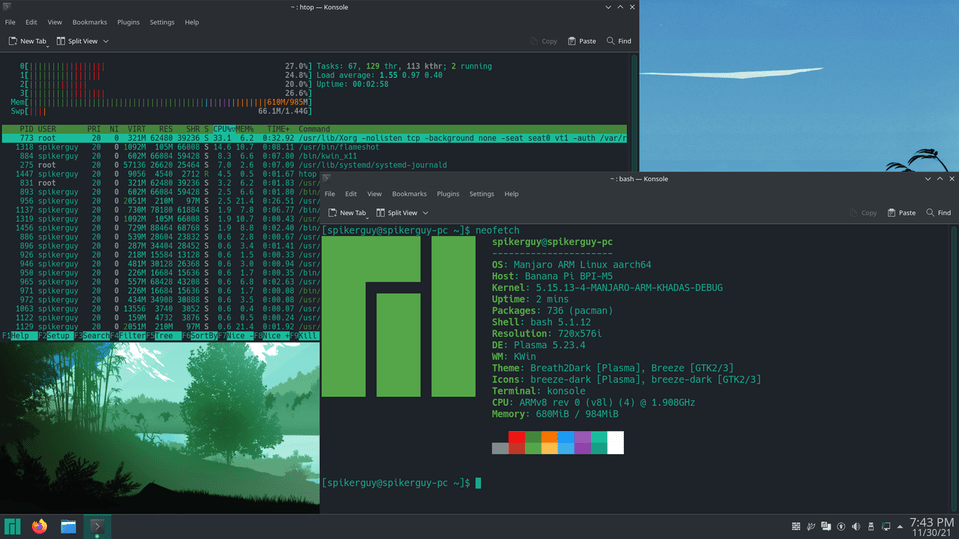Click htop F2 Setup button
The height and width of the screenshot is (539, 959).
[56, 336]
